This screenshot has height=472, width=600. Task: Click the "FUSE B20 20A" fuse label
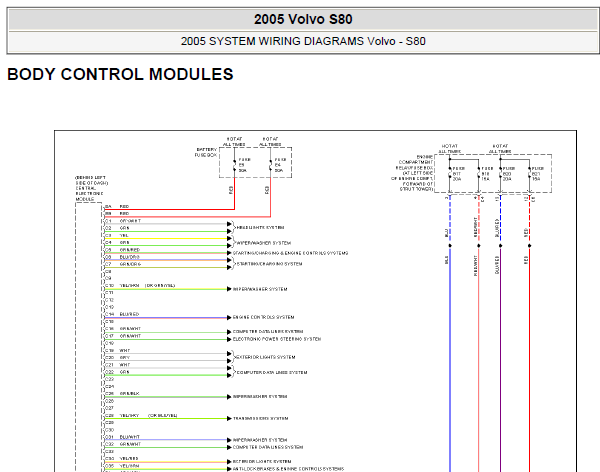click(x=509, y=173)
